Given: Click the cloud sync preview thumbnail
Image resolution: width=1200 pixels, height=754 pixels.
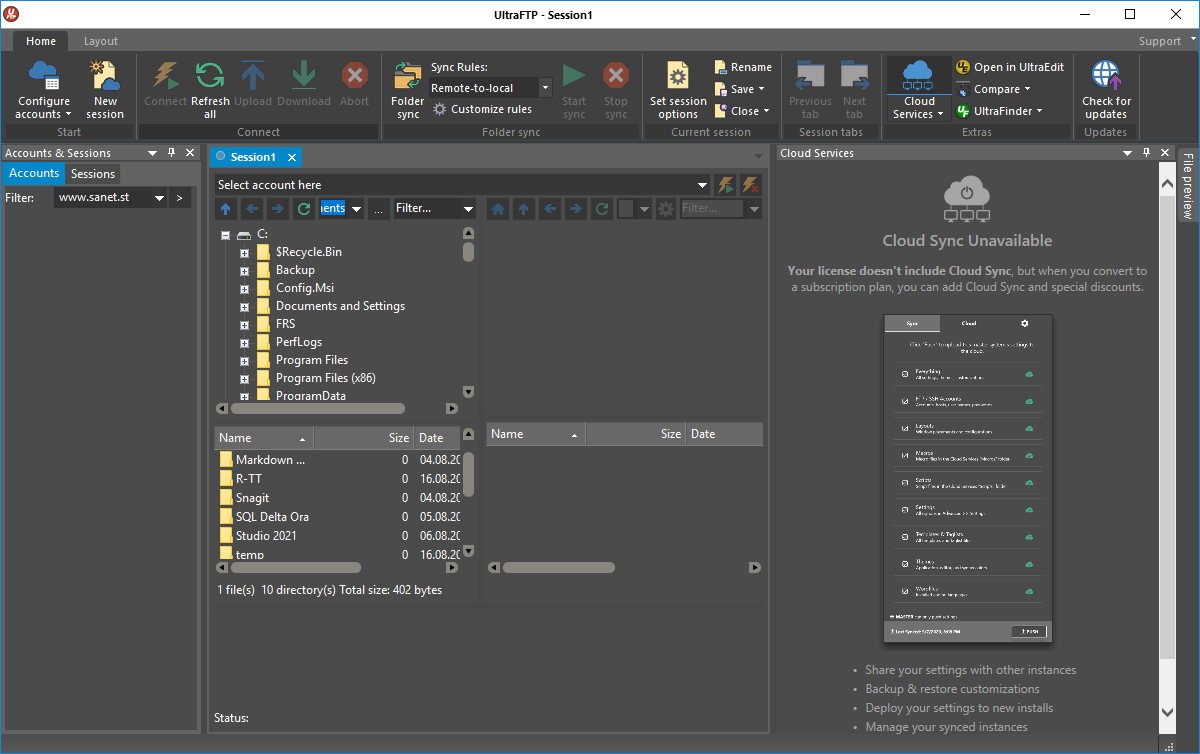Looking at the screenshot, I should [x=967, y=478].
